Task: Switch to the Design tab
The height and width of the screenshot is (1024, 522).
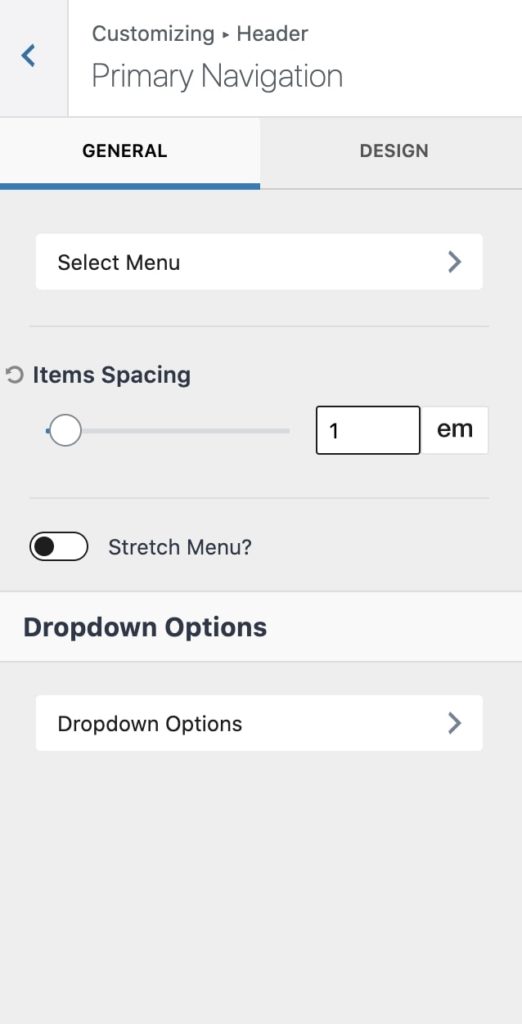Action: 393,151
